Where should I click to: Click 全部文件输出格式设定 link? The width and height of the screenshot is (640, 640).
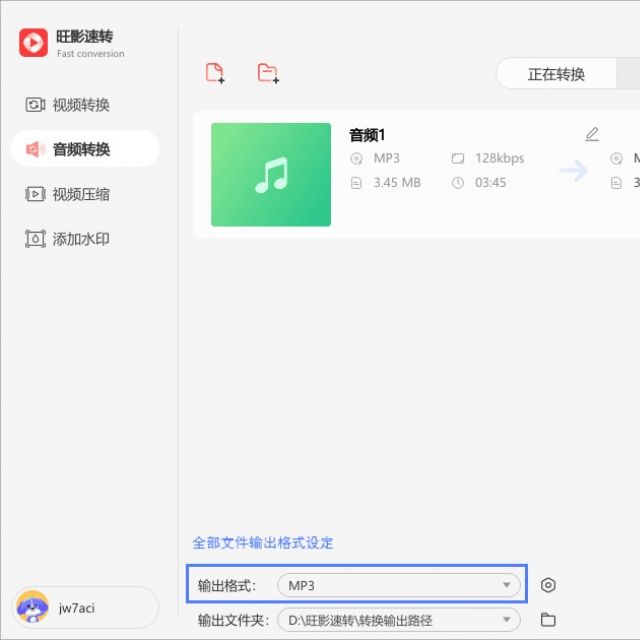click(x=263, y=543)
